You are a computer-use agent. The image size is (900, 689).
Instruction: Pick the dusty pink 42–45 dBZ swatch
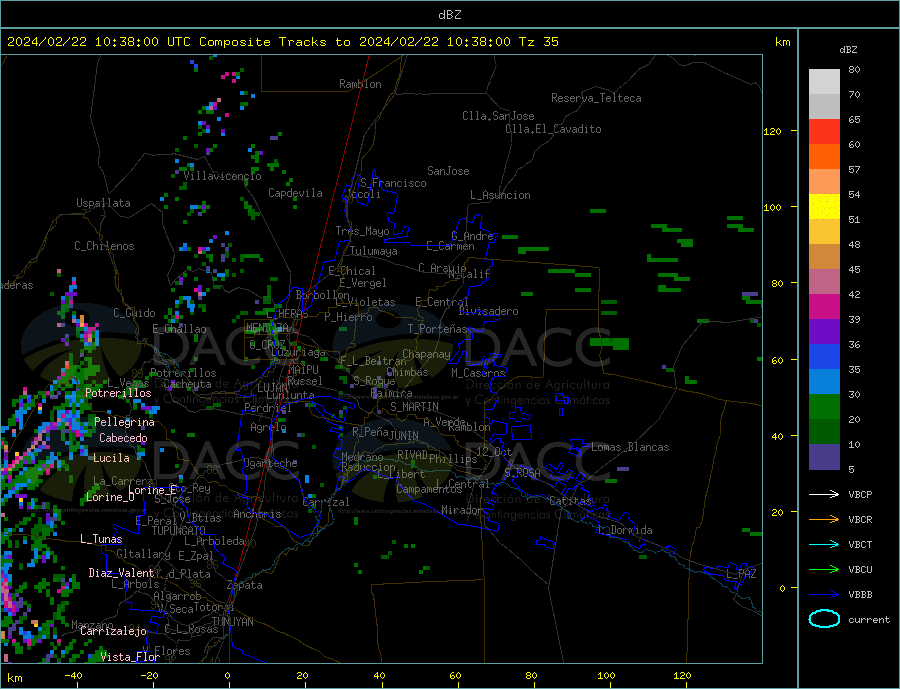(824, 281)
